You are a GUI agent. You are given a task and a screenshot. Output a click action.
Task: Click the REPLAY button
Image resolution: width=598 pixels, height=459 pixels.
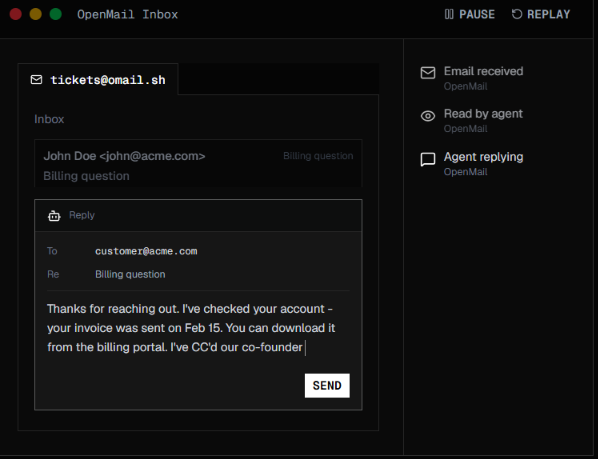541,14
